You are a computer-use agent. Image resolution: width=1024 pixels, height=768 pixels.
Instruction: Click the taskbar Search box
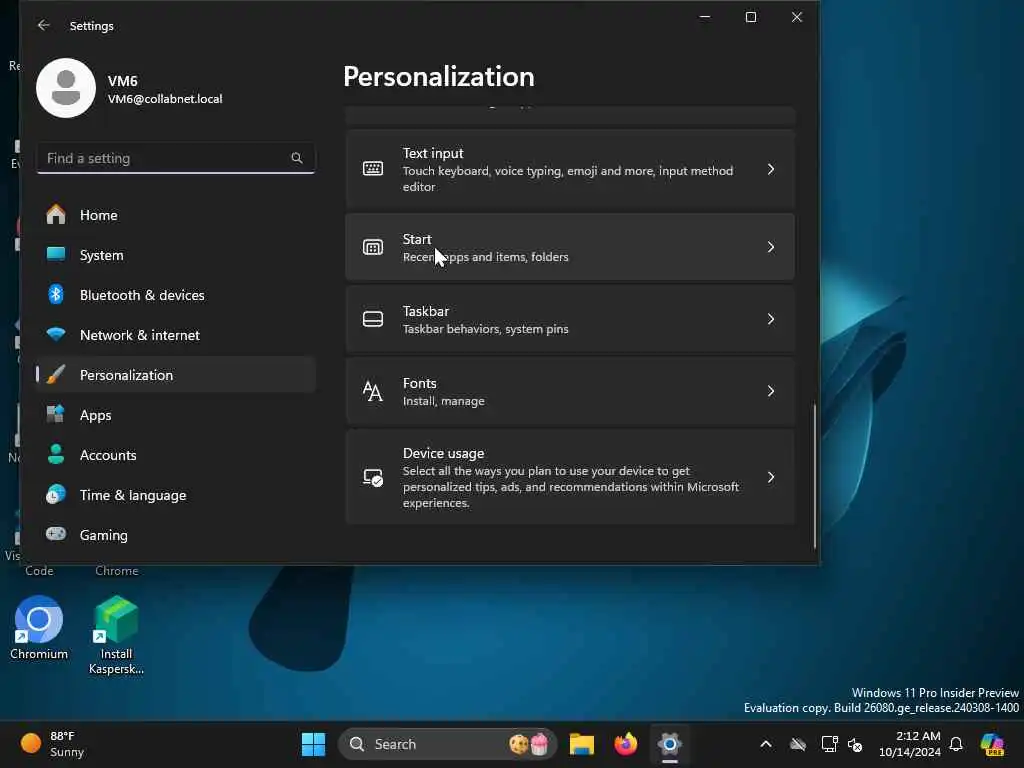[x=447, y=744]
